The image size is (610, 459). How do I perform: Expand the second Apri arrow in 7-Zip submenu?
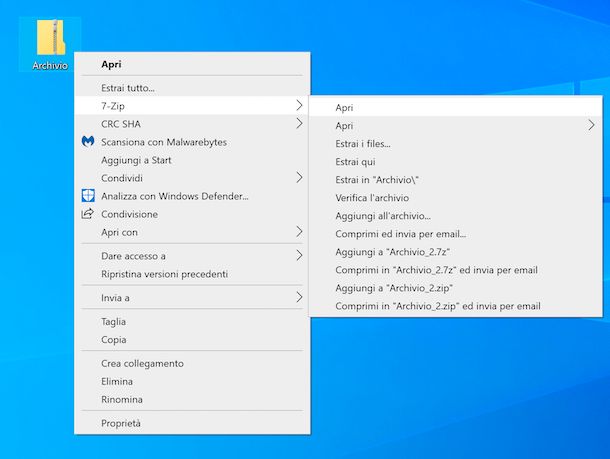(x=591, y=125)
